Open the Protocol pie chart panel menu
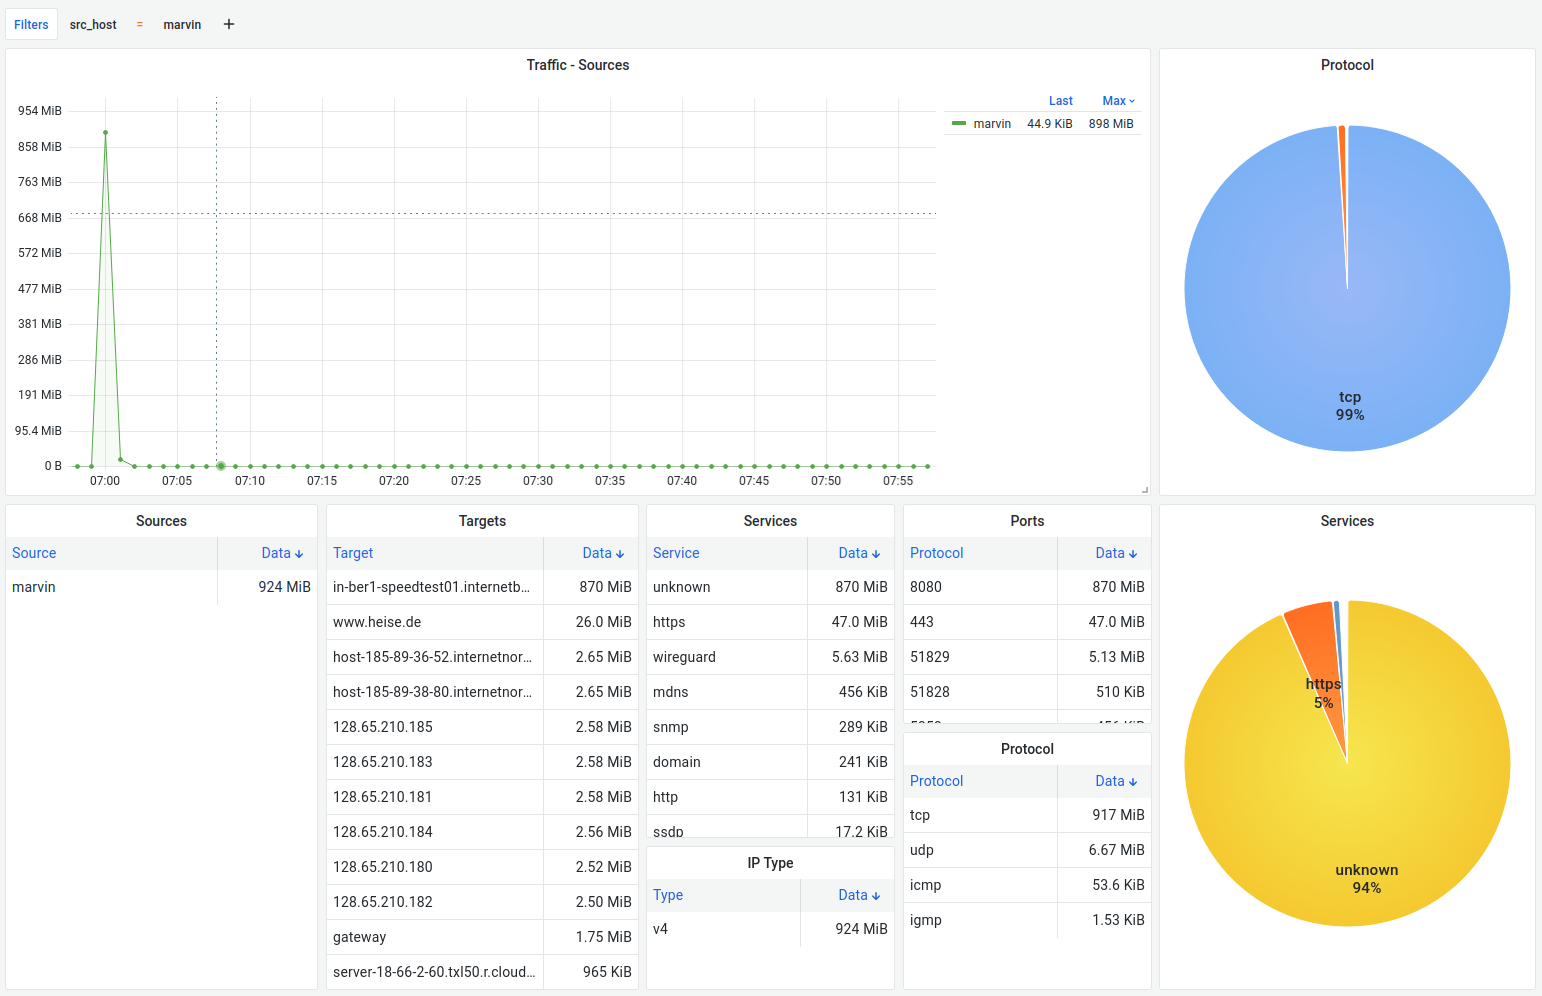Image resolution: width=1542 pixels, height=996 pixels. [x=1347, y=65]
